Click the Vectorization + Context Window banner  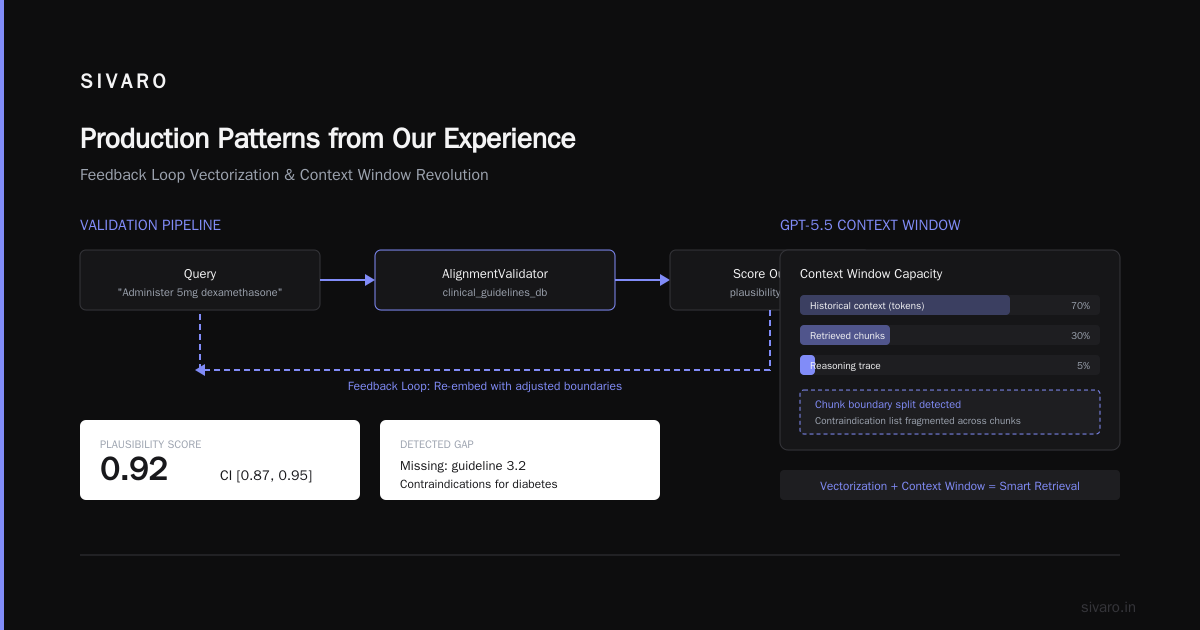tap(950, 485)
